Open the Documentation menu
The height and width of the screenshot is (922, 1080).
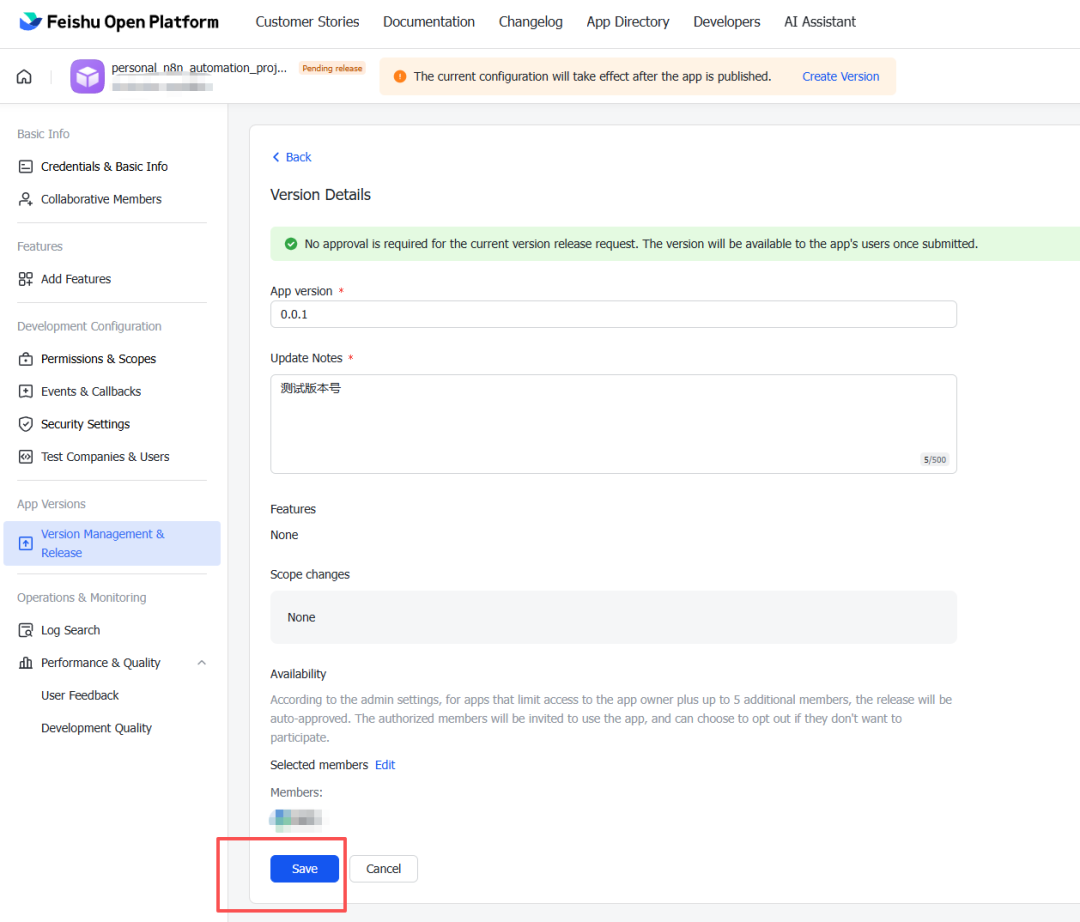pos(428,22)
